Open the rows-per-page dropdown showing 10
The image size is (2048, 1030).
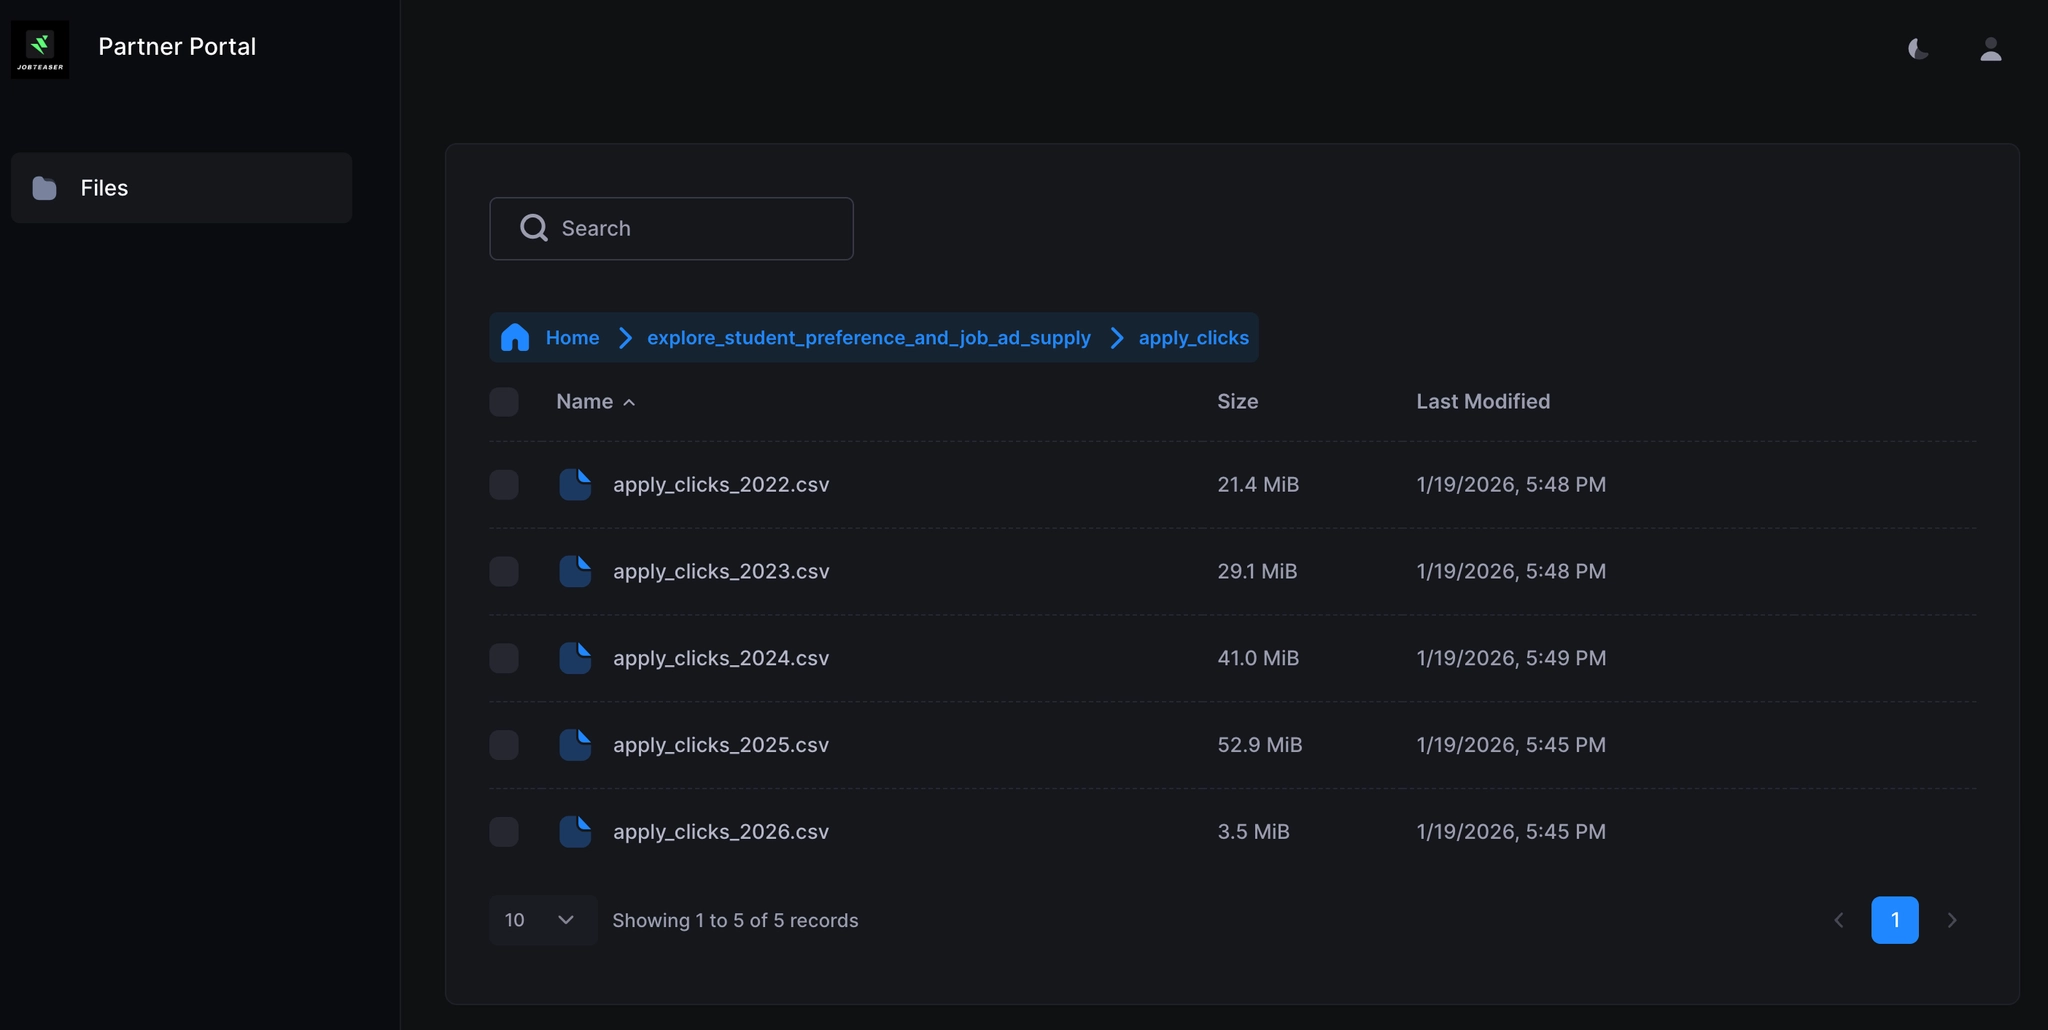click(542, 920)
